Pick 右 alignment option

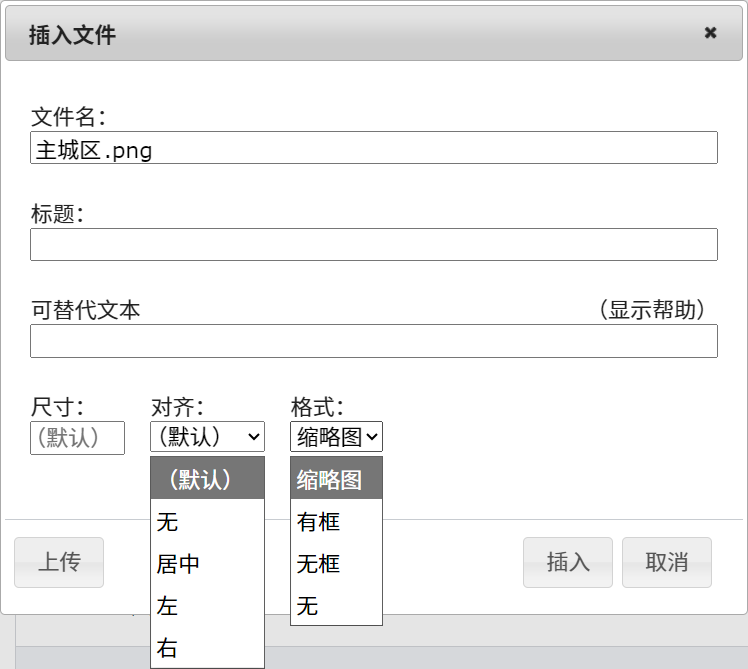point(207,648)
